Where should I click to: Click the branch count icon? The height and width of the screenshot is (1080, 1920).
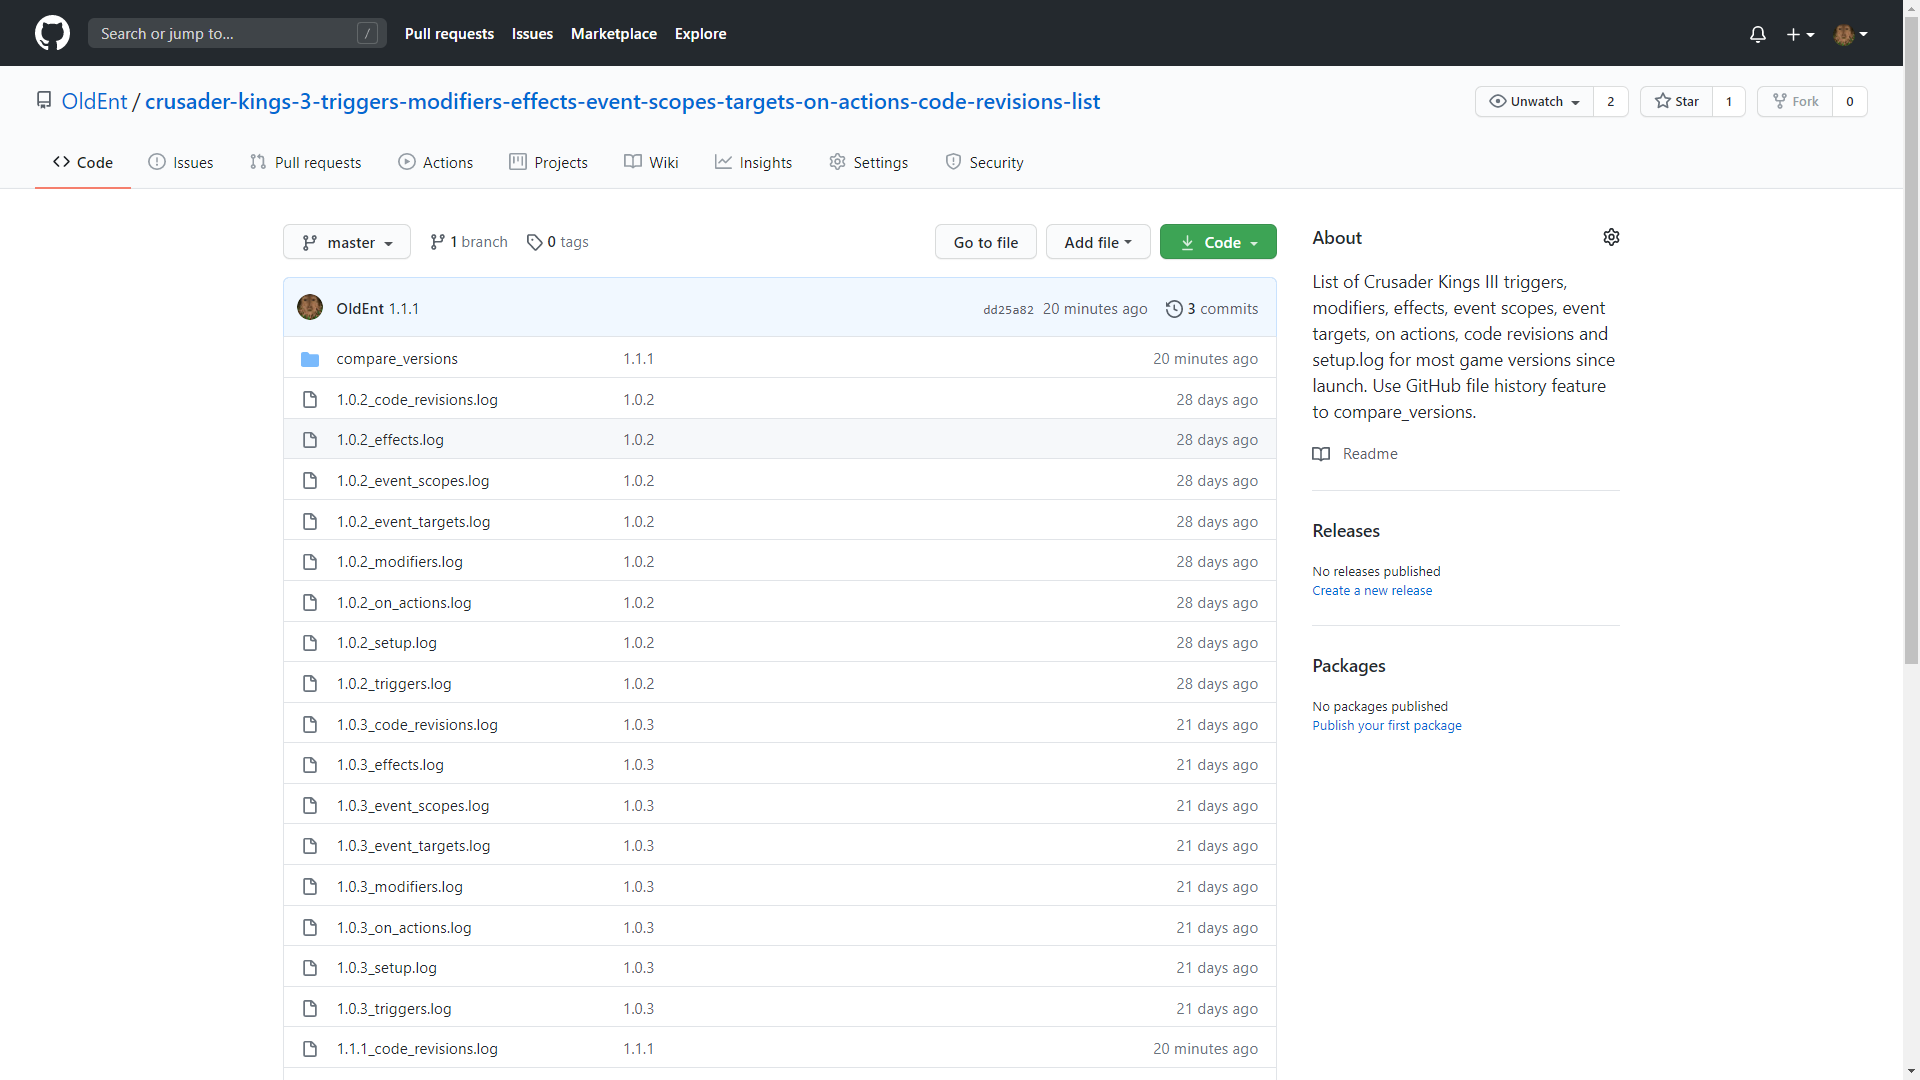pos(437,242)
